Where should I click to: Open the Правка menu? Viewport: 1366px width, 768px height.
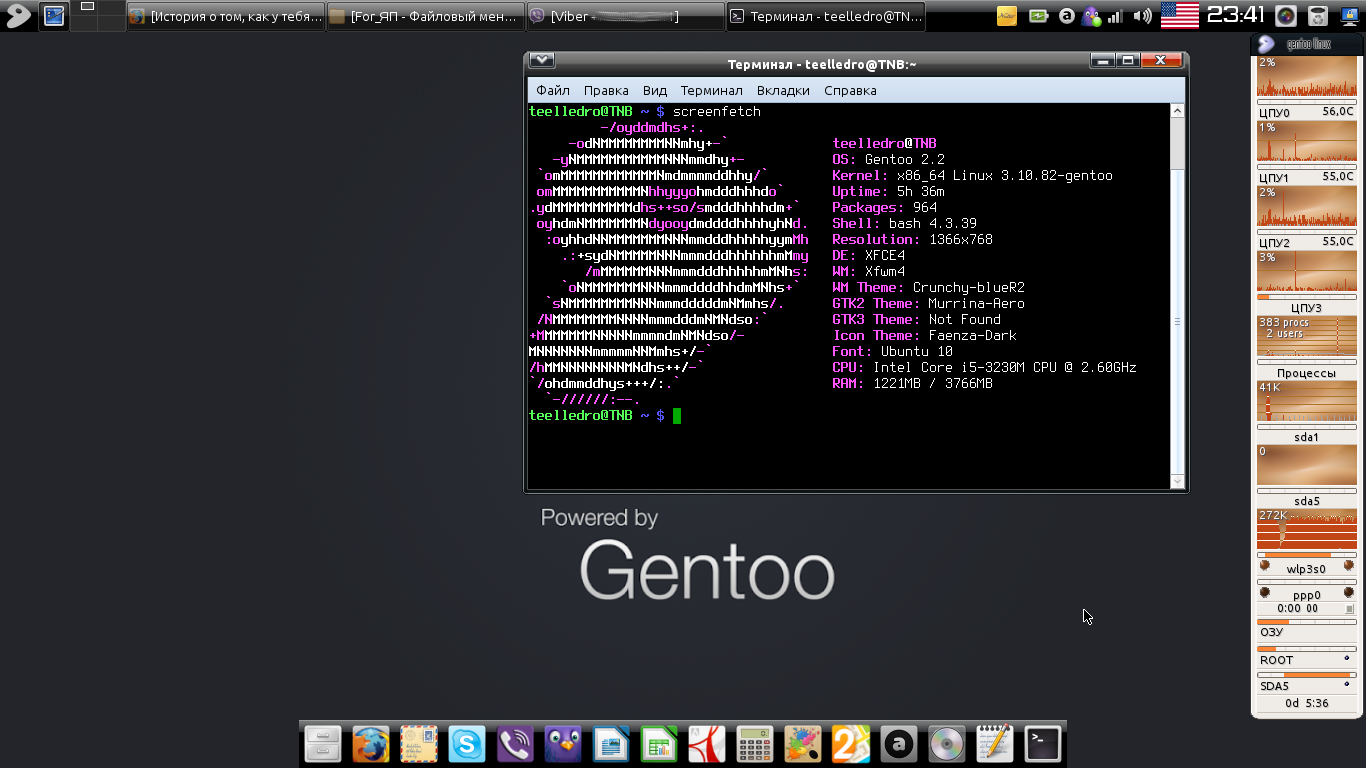click(x=606, y=90)
